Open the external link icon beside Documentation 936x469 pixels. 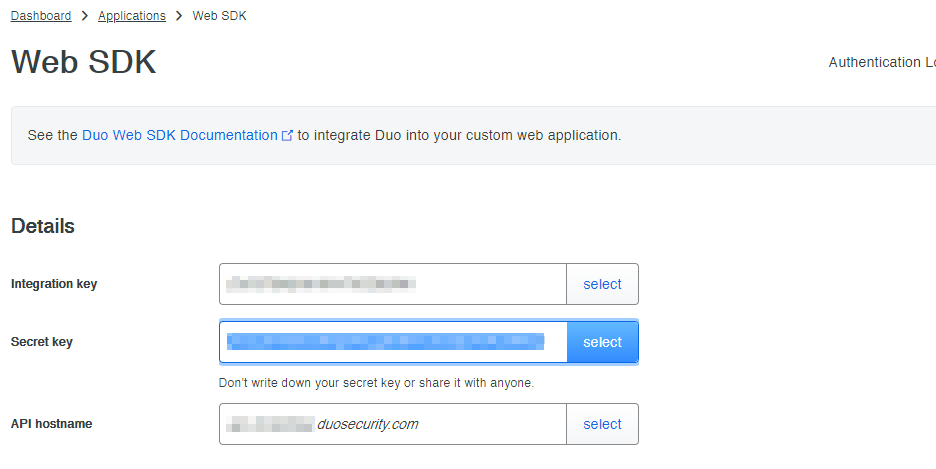(288, 136)
